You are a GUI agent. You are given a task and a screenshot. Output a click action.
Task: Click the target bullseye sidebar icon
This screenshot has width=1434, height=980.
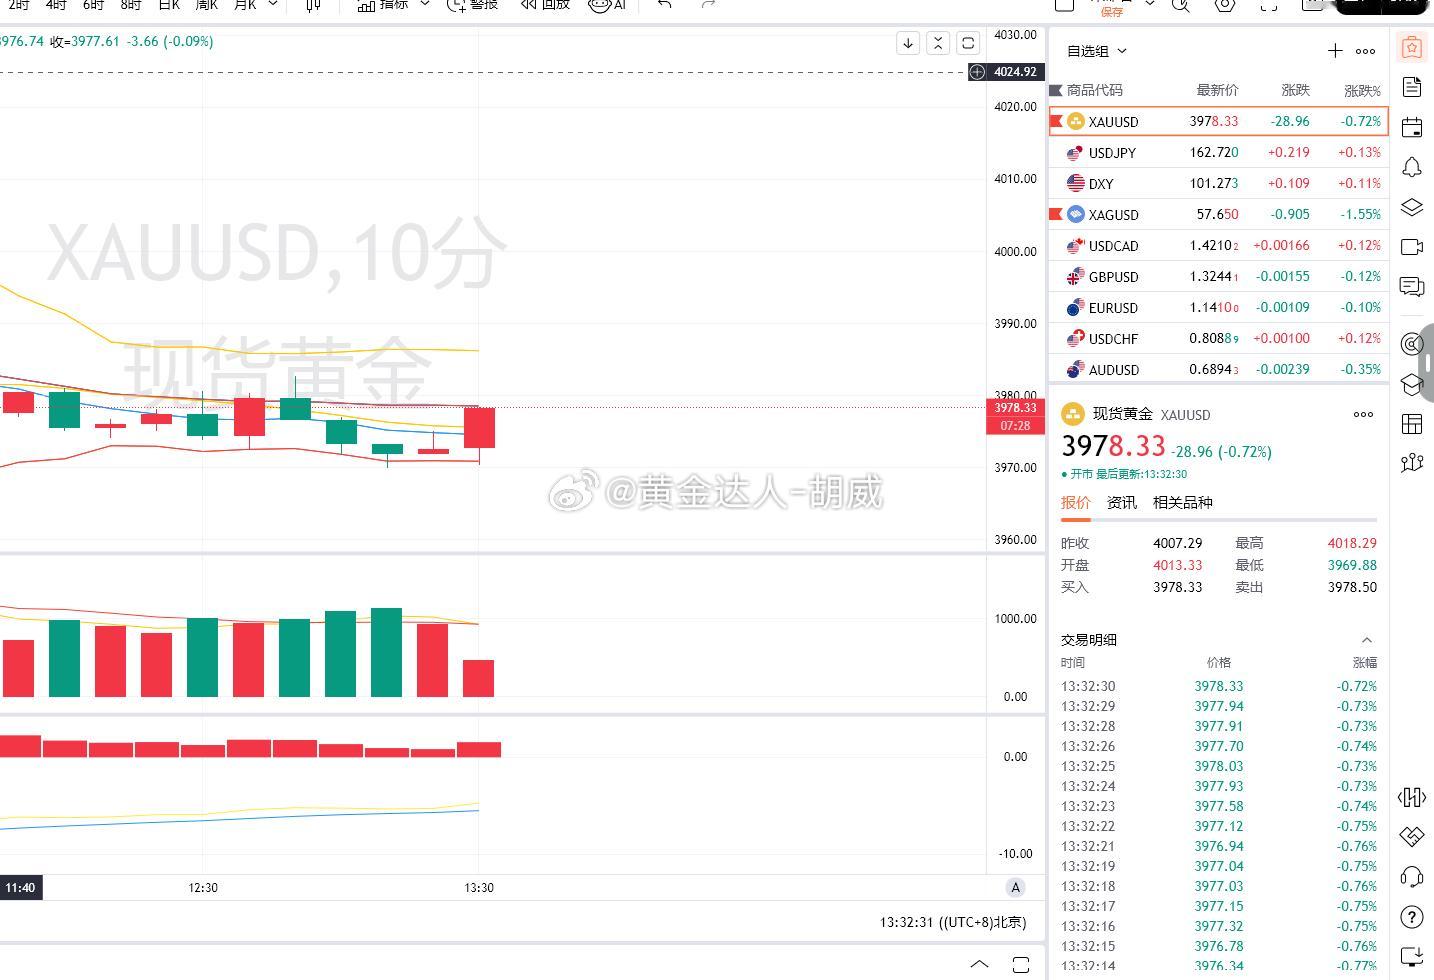1412,344
